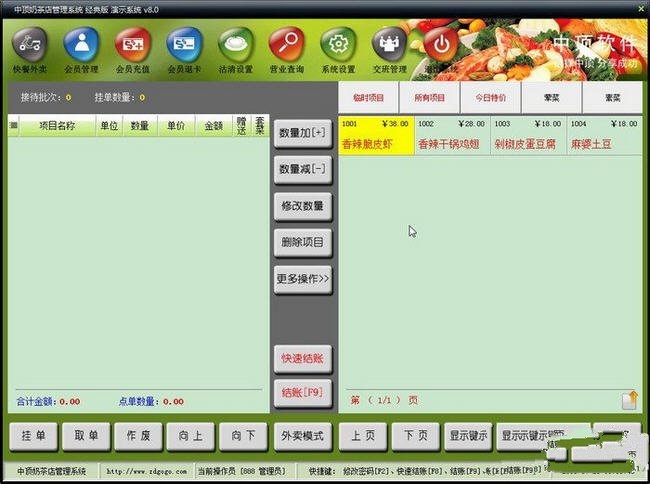Screen dimensions: 650x484
Task: Select the 荤菜 category tab
Action: coord(552,98)
